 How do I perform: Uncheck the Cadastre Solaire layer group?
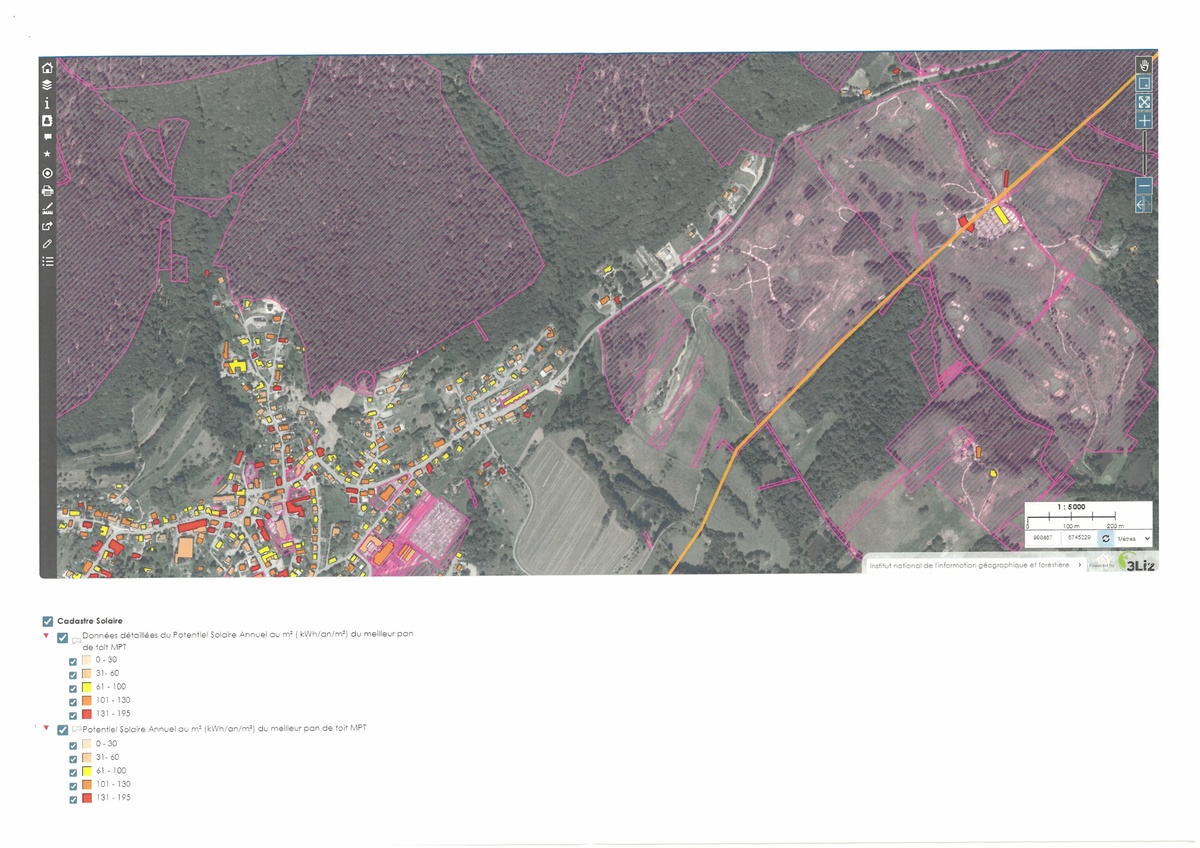pos(48,621)
